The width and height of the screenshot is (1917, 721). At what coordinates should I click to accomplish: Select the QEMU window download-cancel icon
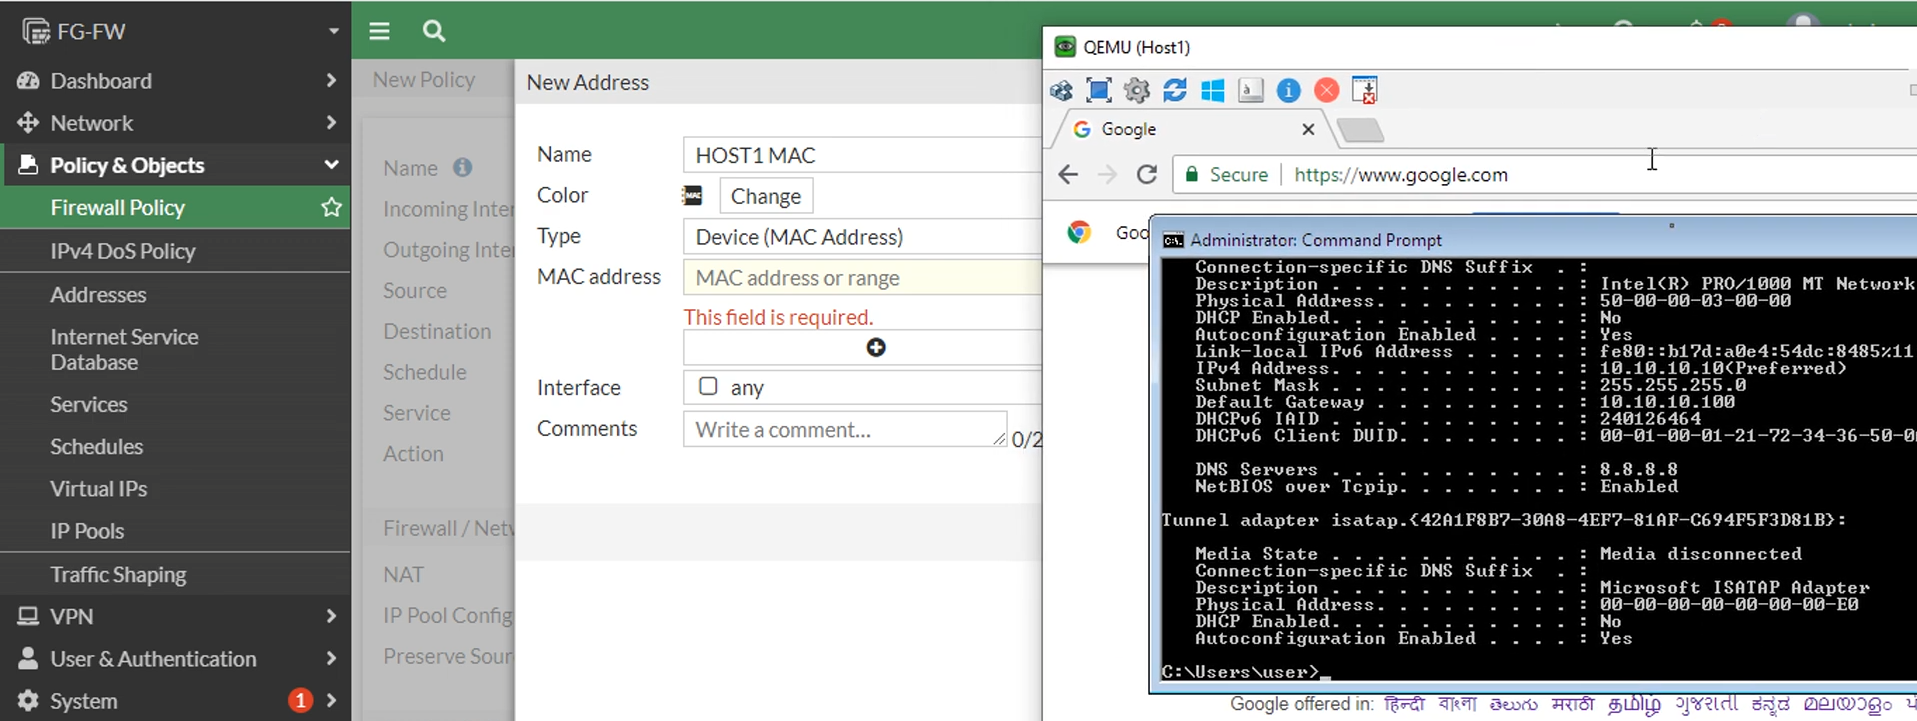pyautogui.click(x=1365, y=91)
